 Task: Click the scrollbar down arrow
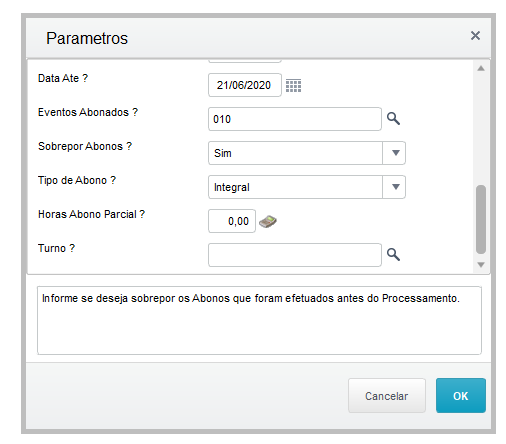click(x=481, y=265)
